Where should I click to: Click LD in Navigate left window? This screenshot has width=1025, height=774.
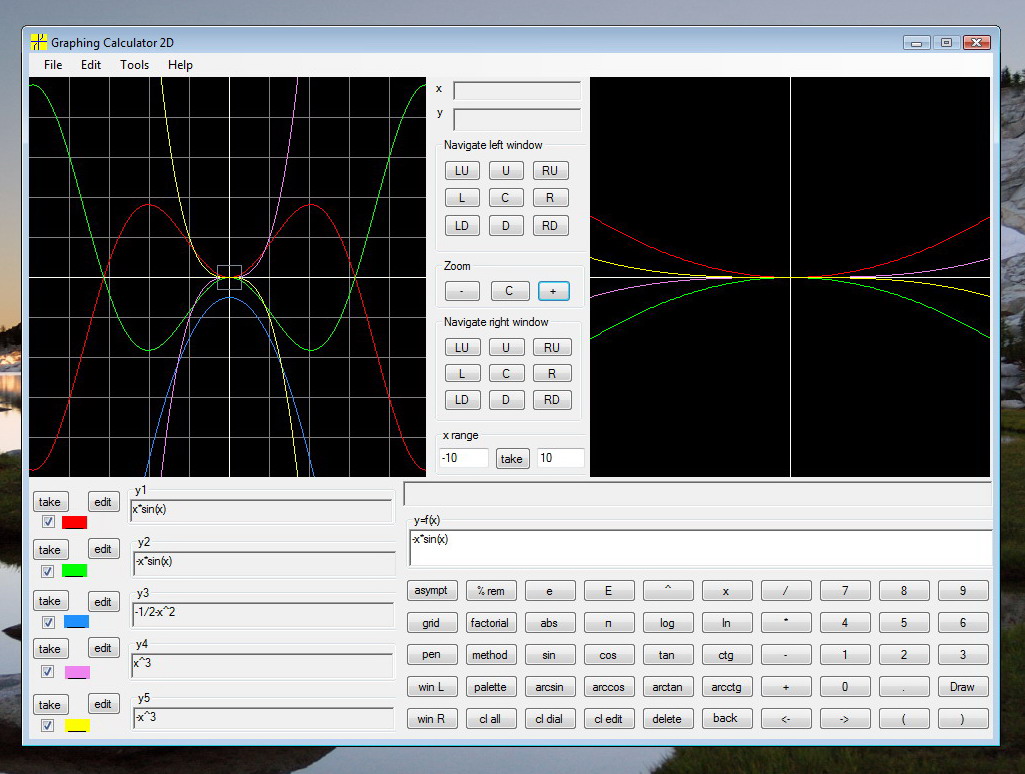462,226
